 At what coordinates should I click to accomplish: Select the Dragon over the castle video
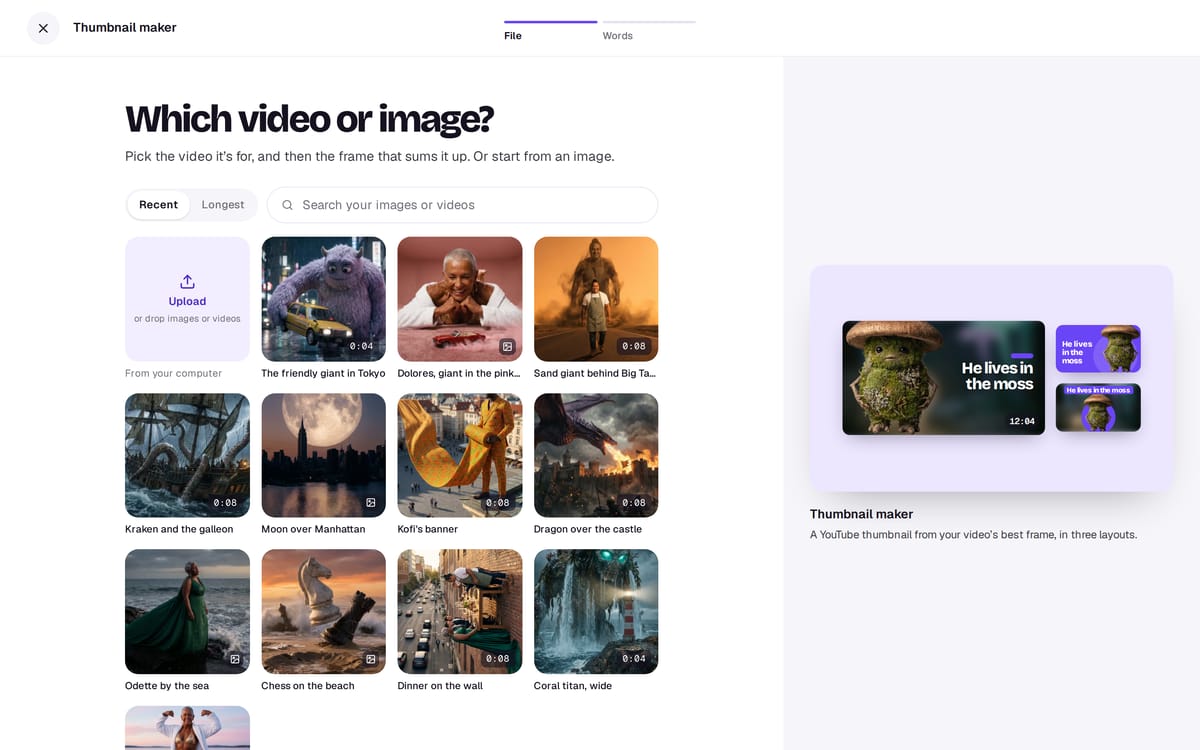point(596,455)
